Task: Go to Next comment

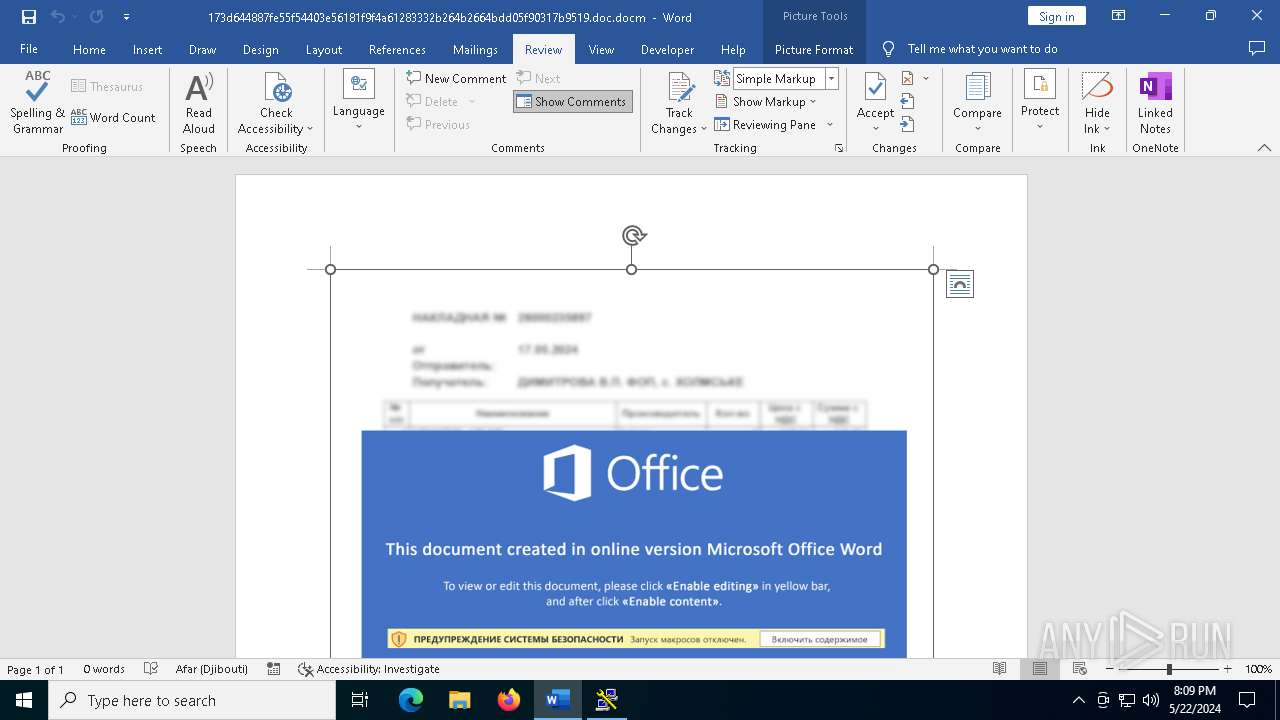Action: [539, 78]
